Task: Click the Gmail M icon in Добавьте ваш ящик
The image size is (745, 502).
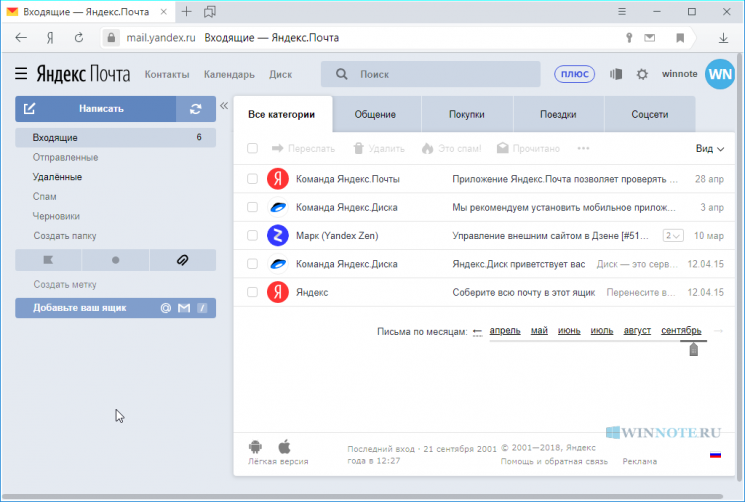Action: point(184,308)
